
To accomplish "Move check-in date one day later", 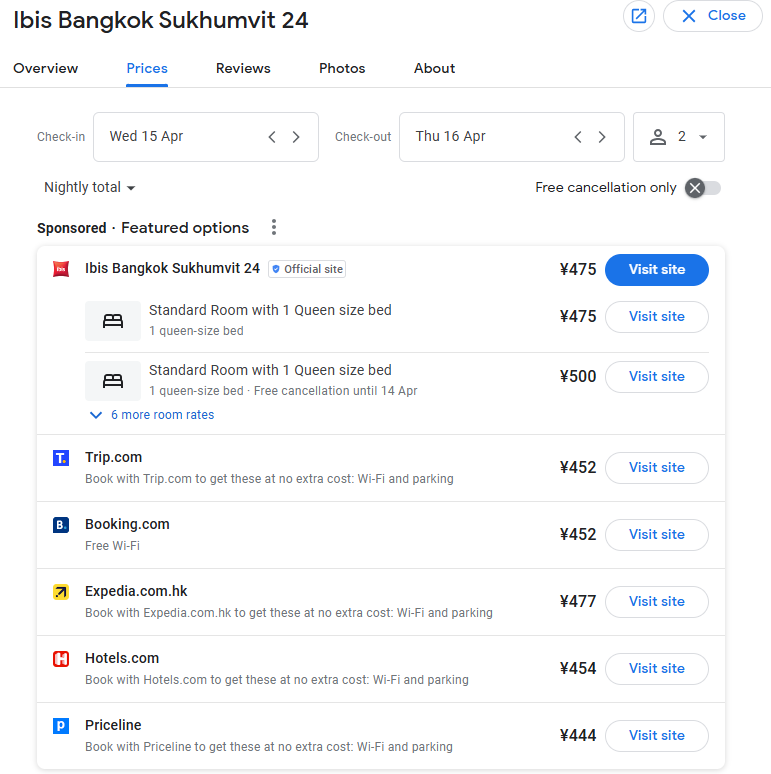I will pos(296,137).
